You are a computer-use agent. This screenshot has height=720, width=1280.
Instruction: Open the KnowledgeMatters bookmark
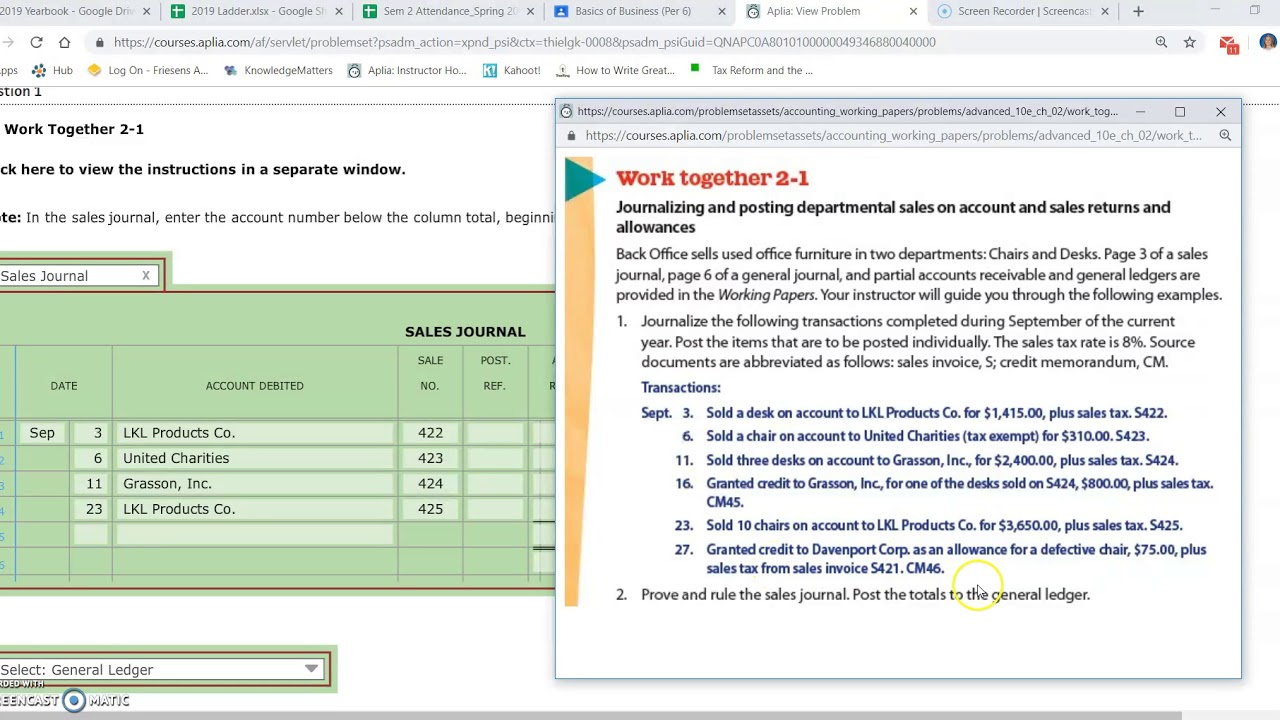click(278, 70)
